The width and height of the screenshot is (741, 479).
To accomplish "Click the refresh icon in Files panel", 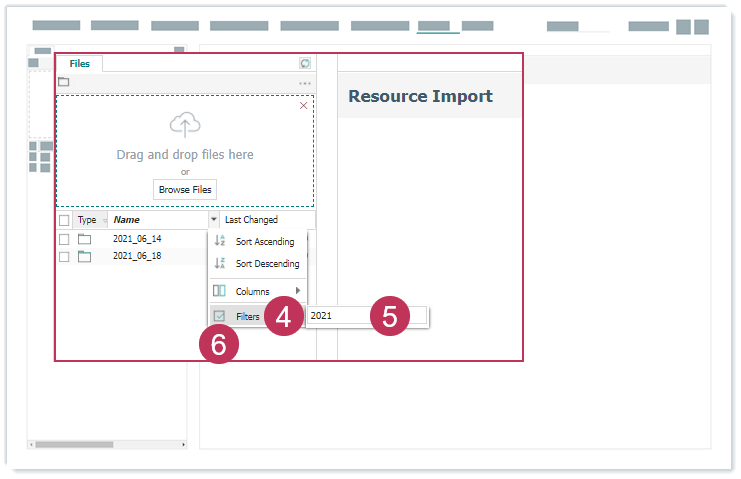I will 305,63.
